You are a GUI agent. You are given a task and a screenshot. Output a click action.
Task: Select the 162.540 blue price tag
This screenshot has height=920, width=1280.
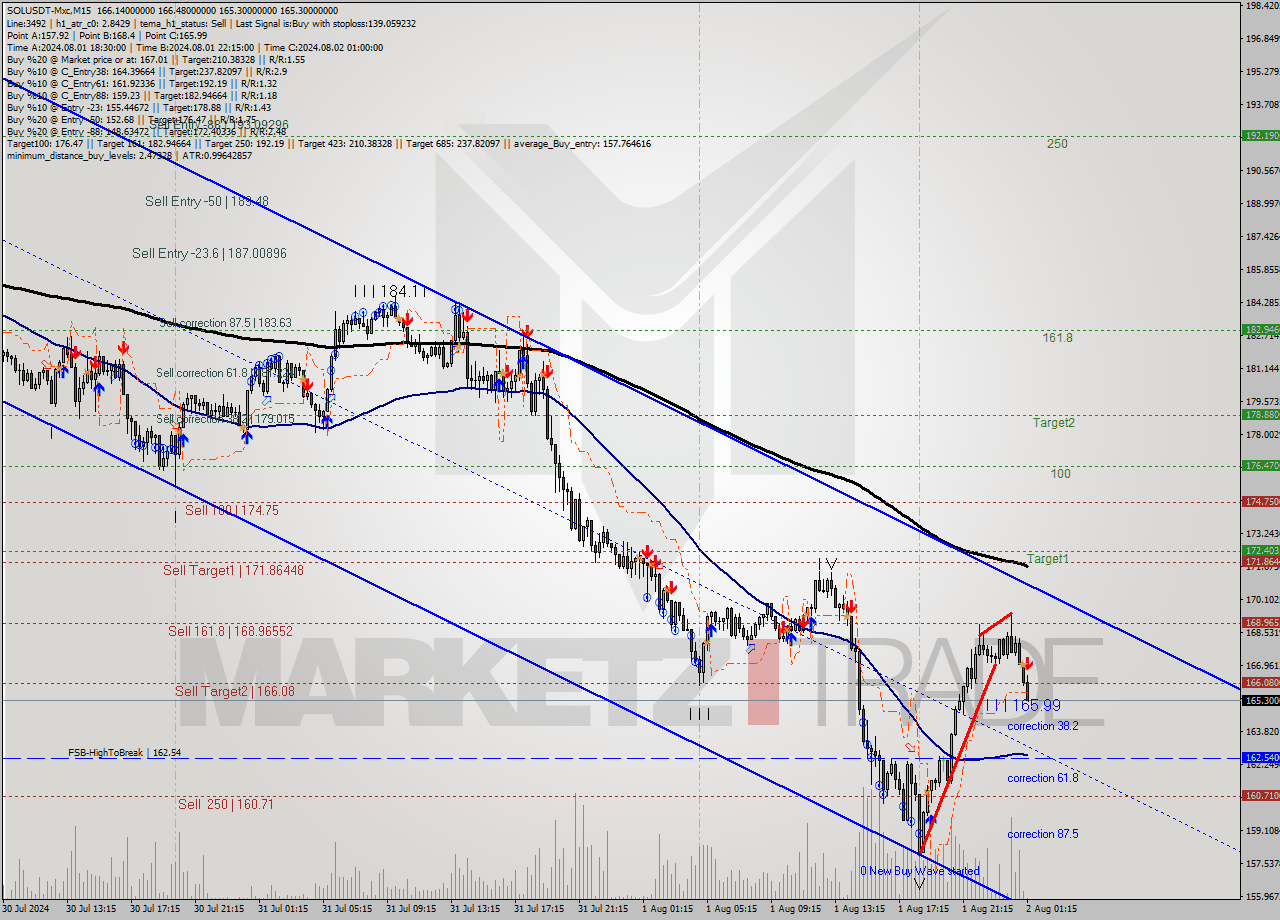[1260, 758]
